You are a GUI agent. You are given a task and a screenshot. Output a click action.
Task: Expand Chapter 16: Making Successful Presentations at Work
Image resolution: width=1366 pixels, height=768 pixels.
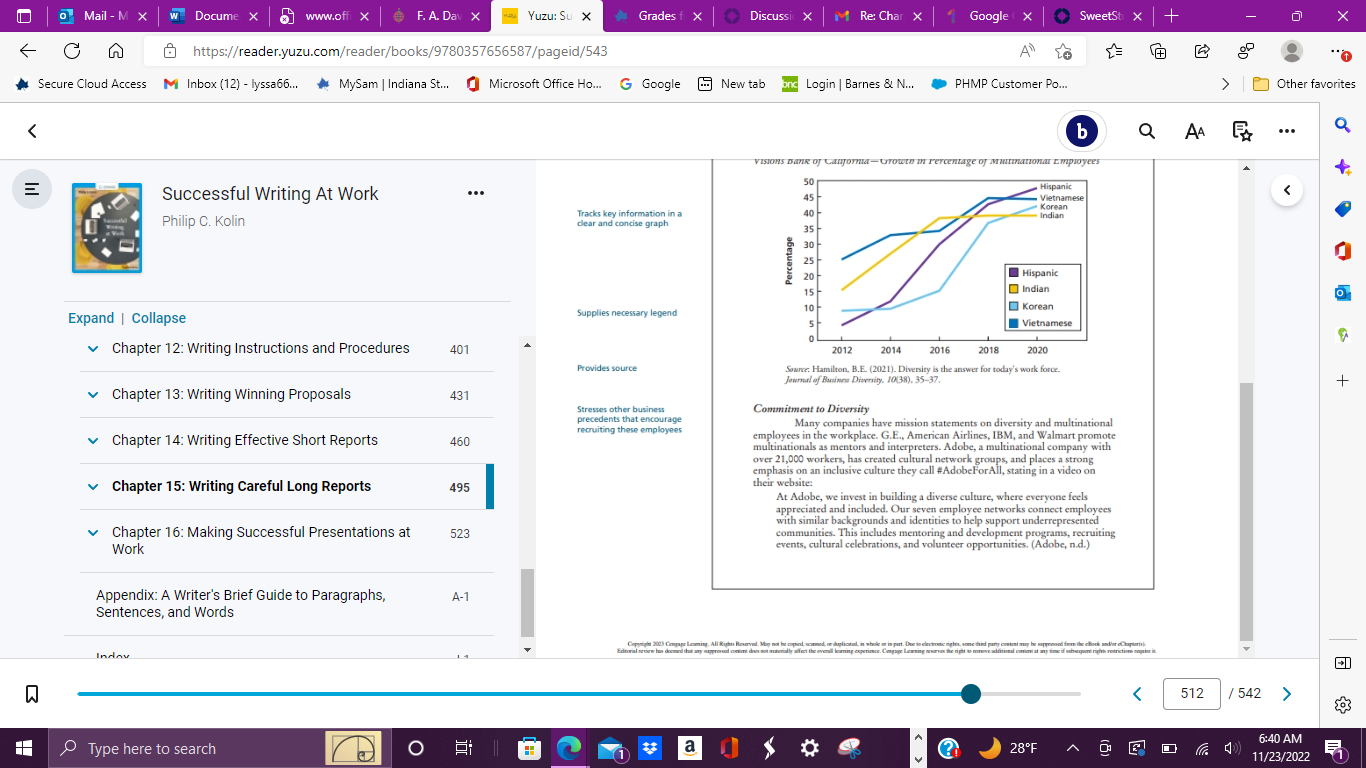tap(93, 533)
